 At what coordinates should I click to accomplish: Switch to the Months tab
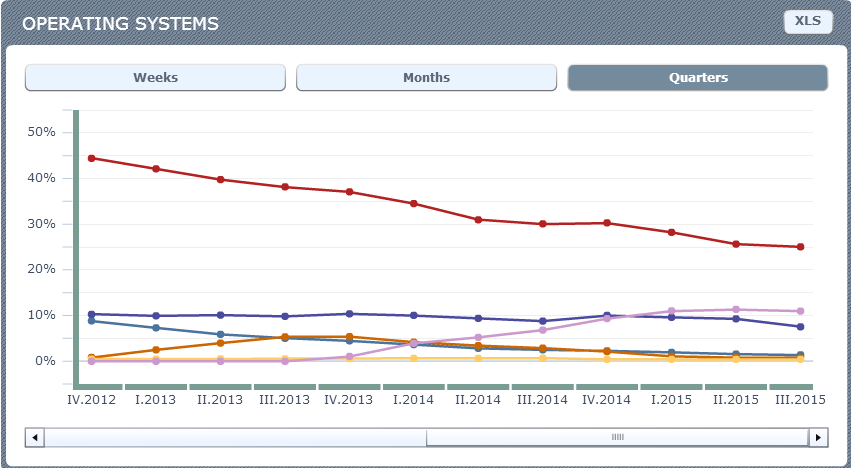(426, 78)
